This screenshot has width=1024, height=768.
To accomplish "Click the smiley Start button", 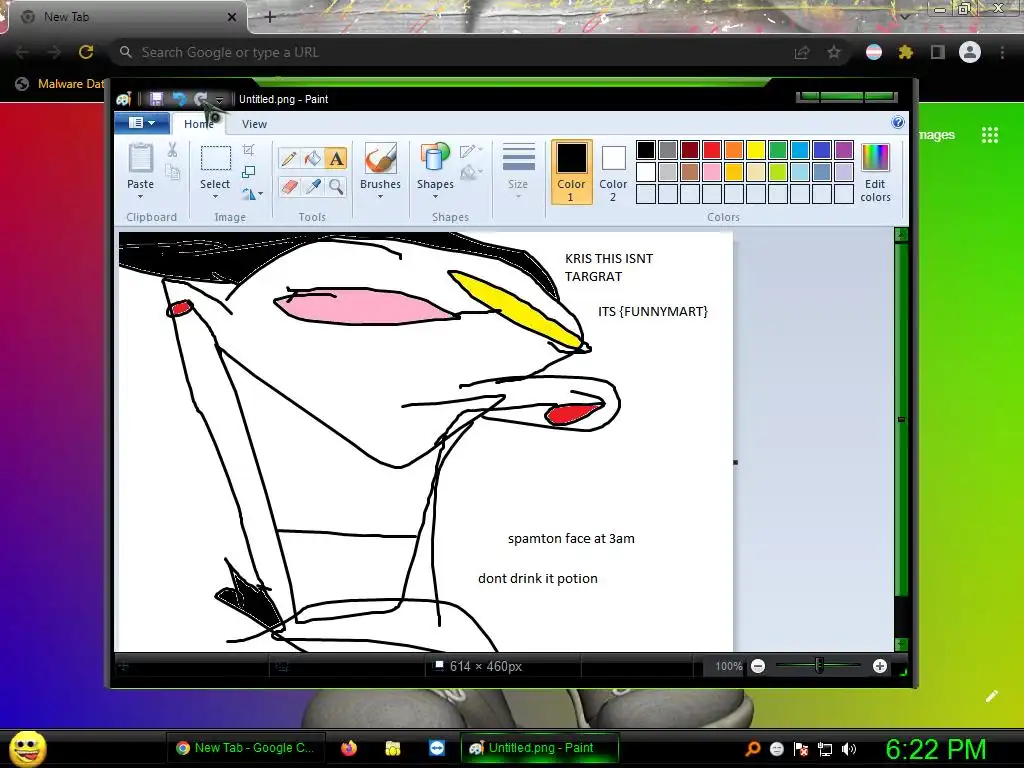I will tap(28, 748).
